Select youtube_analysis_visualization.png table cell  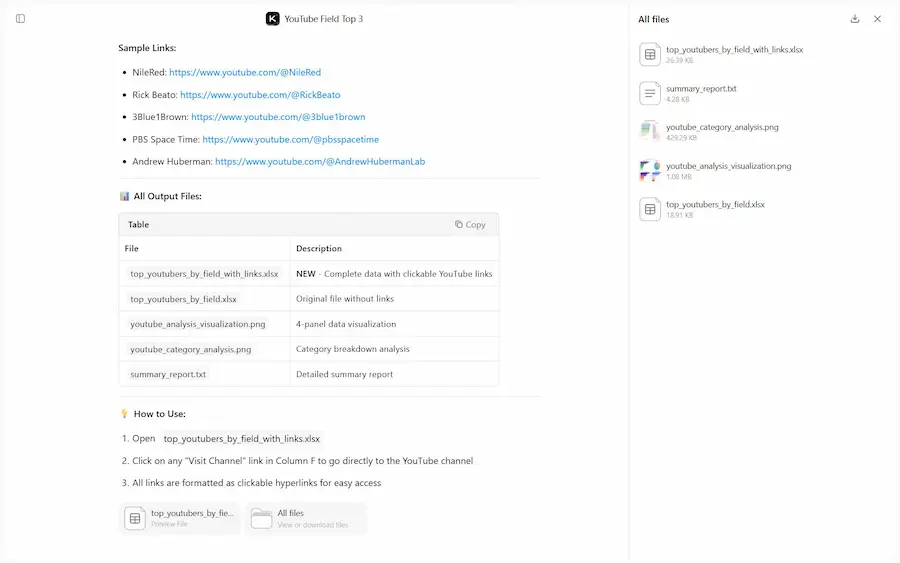pos(204,324)
